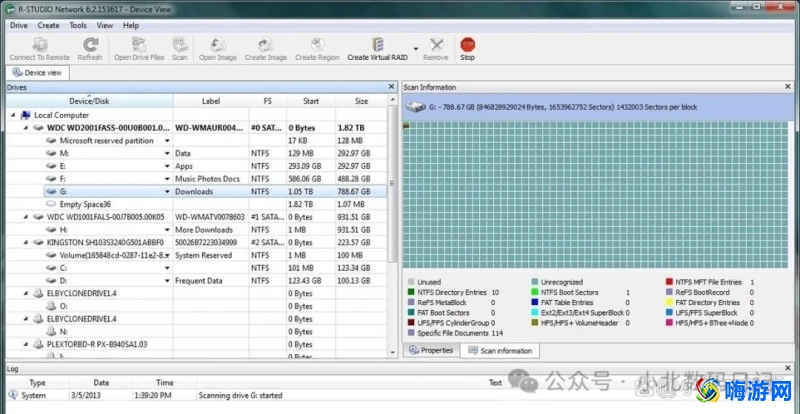Click the NTFS MFT File Entries red swatch
This screenshot has width=800, height=414.
pos(669,282)
